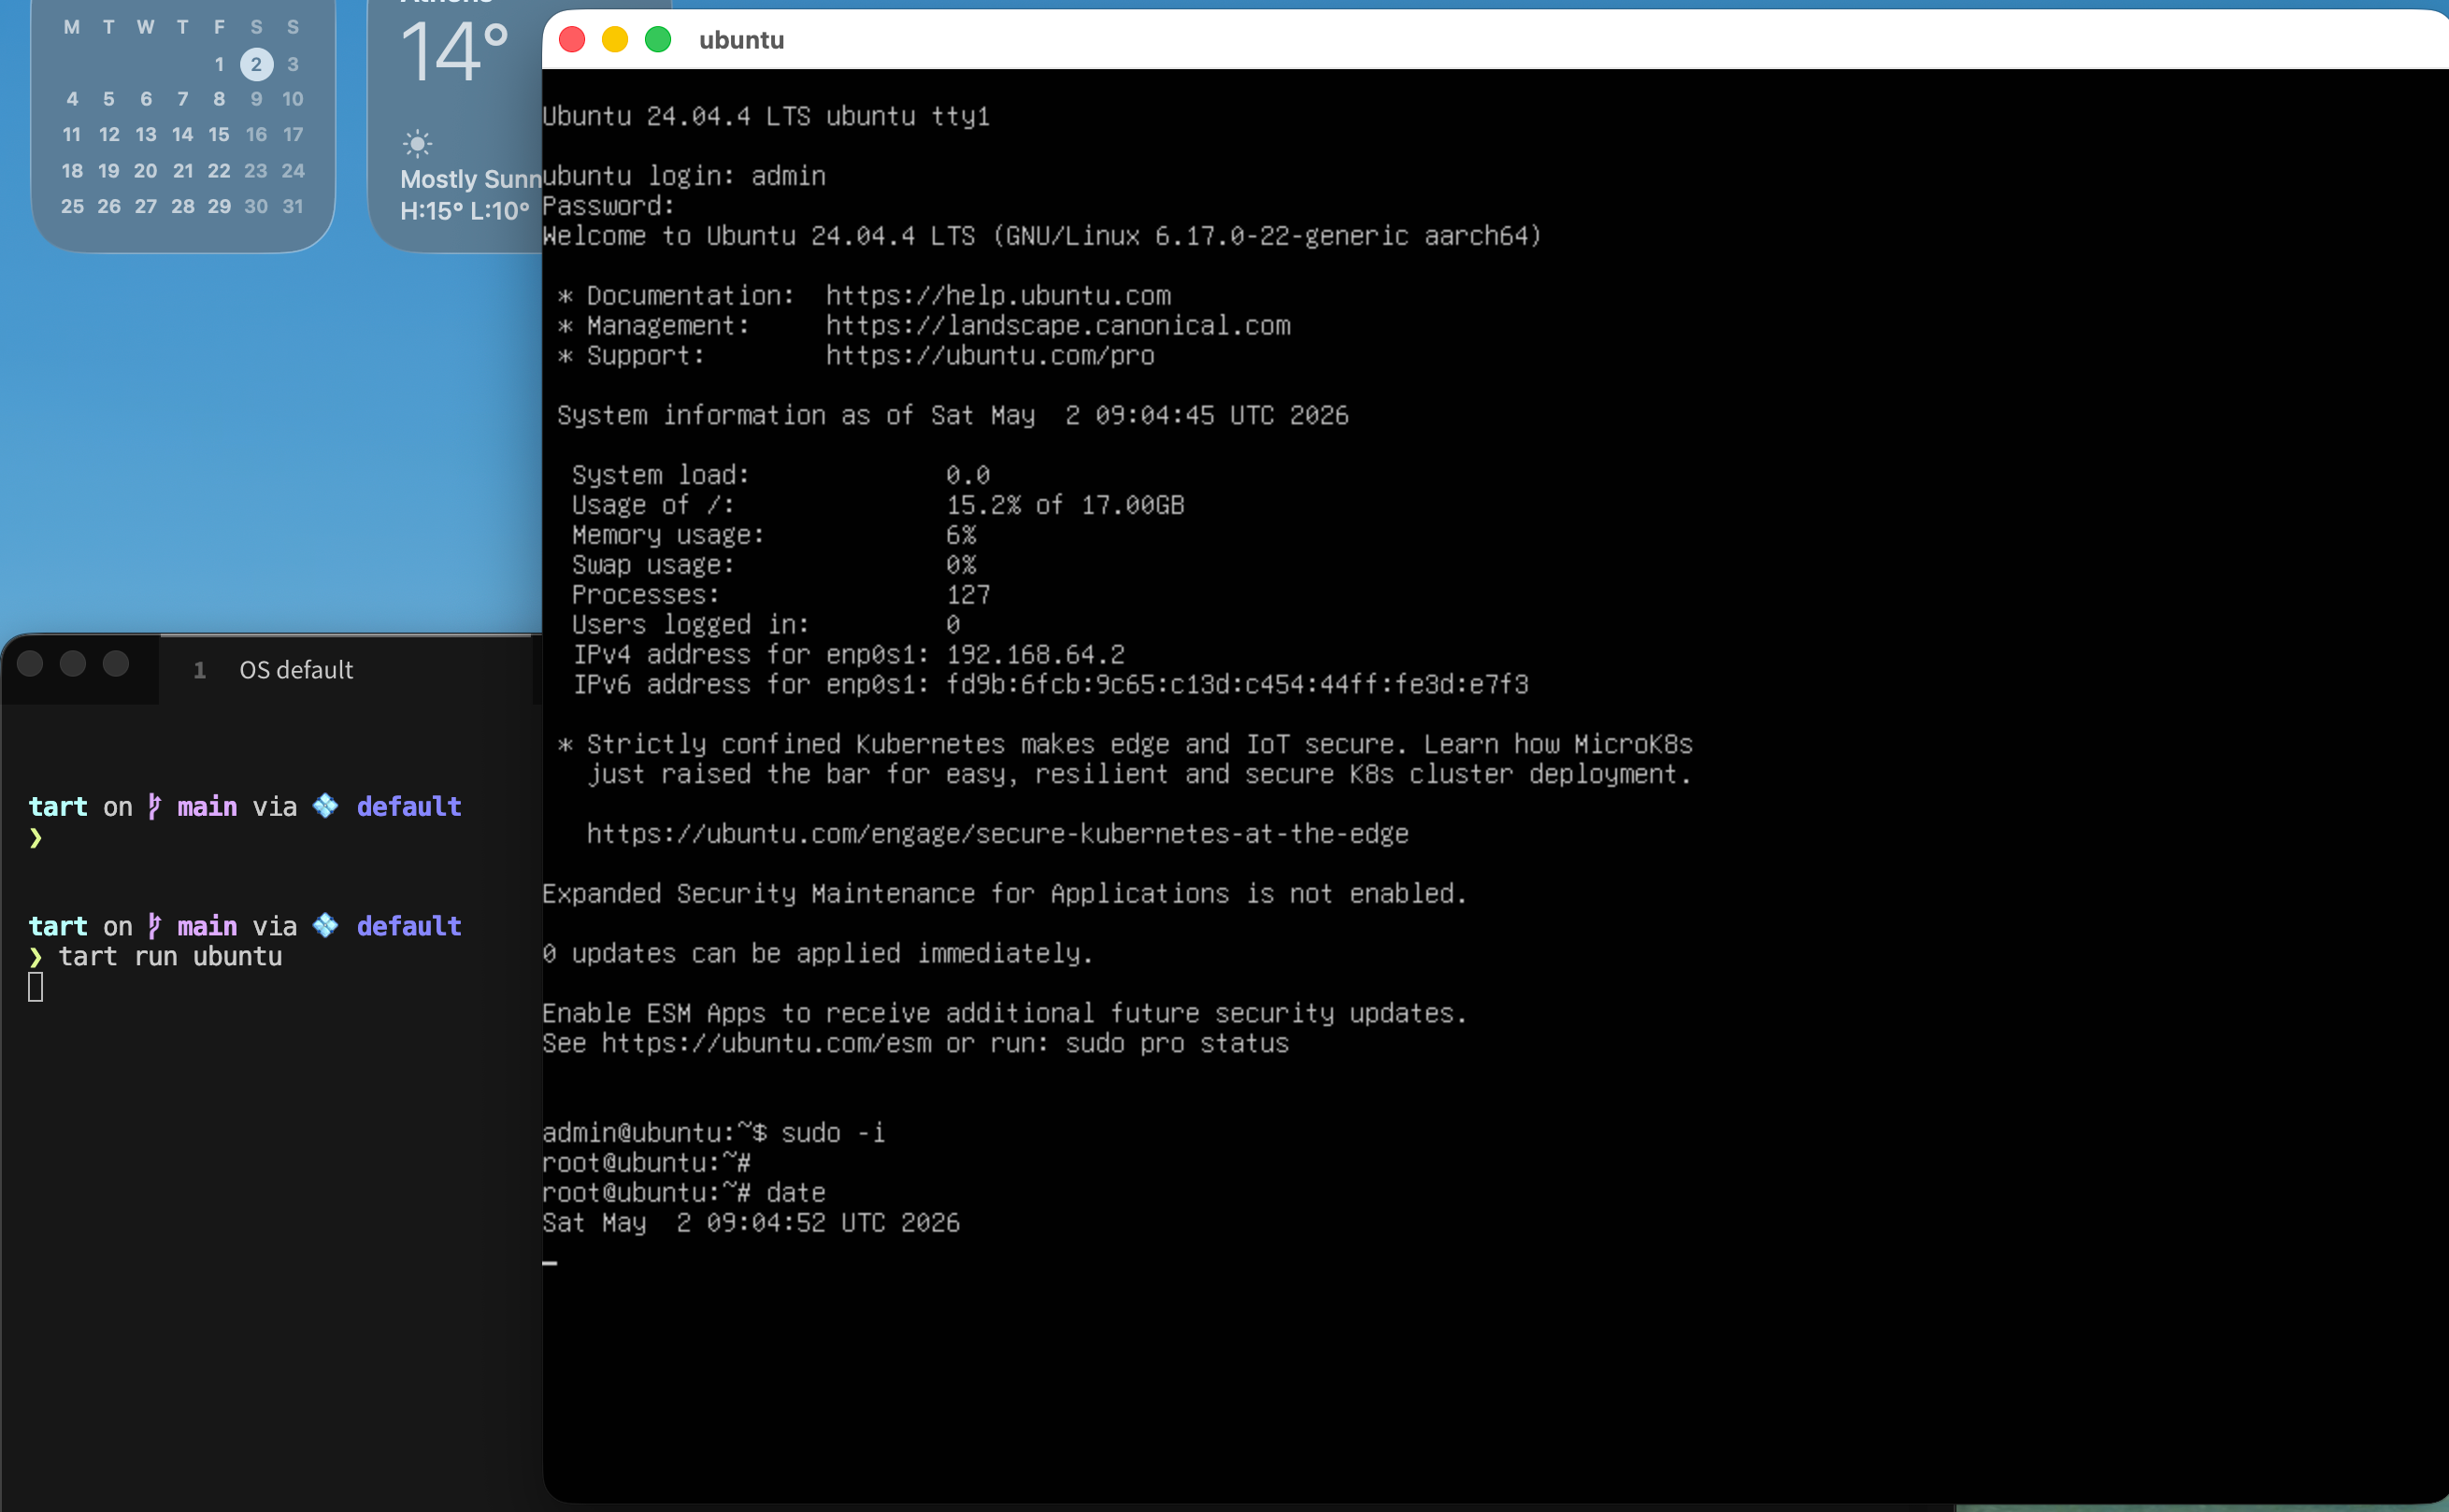Click the 'Mostly Sunny' weather condition text
The height and width of the screenshot is (1512, 2449).
point(470,179)
